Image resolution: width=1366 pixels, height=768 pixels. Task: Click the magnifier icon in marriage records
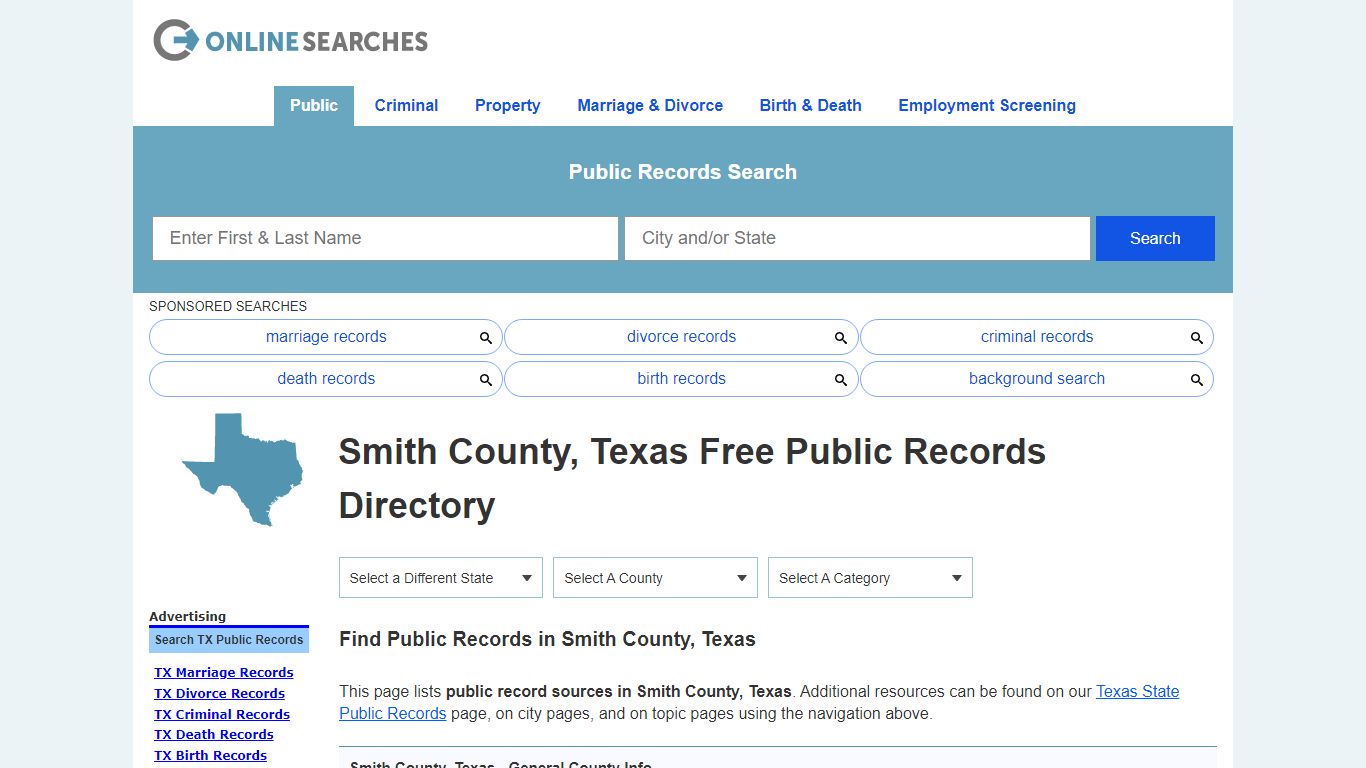pyautogui.click(x=486, y=338)
